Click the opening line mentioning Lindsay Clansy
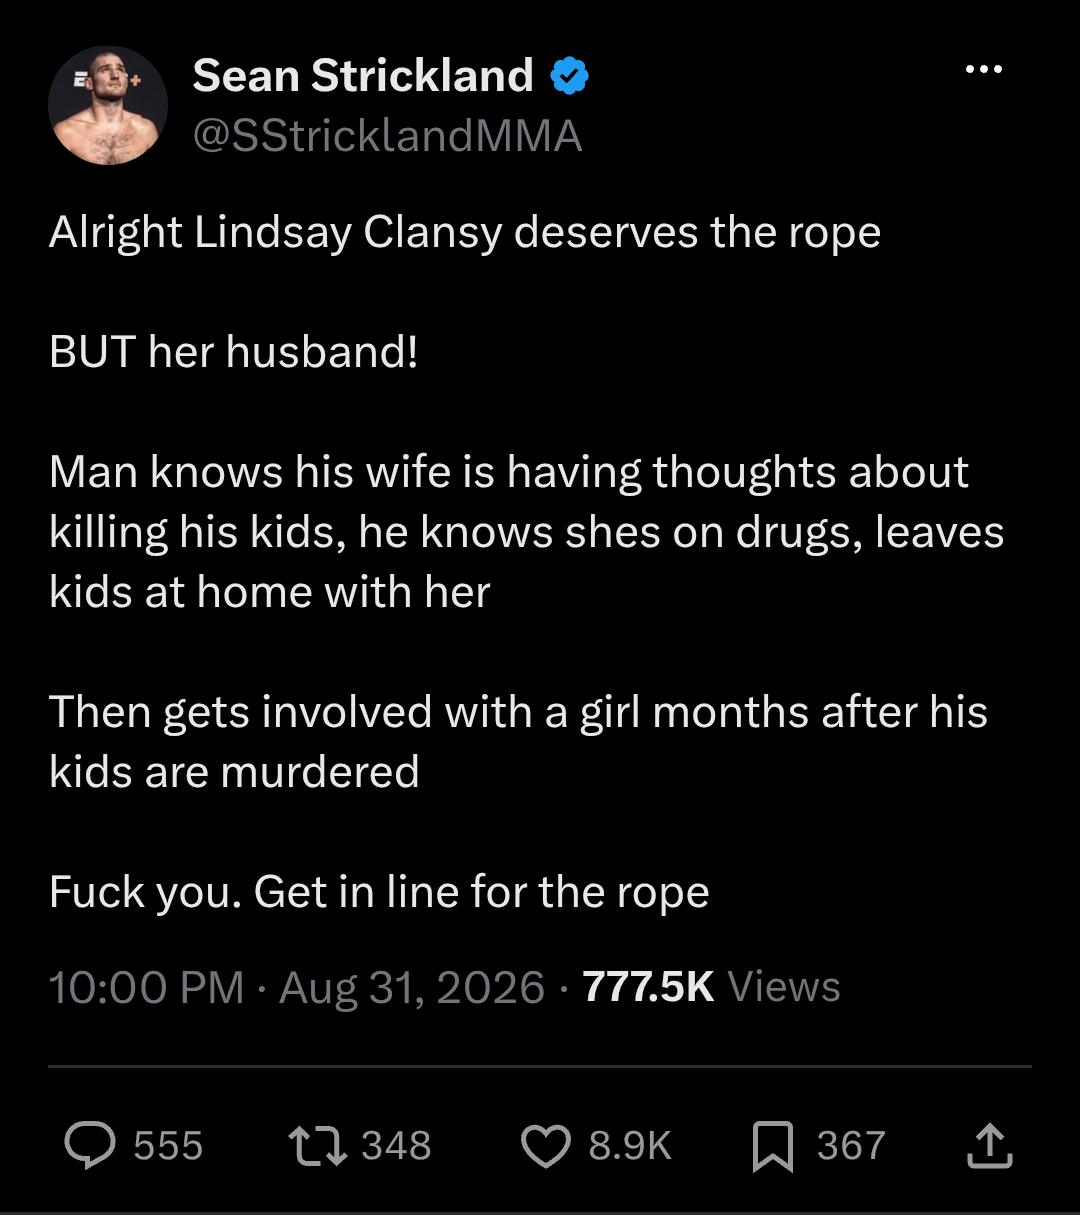 (465, 233)
